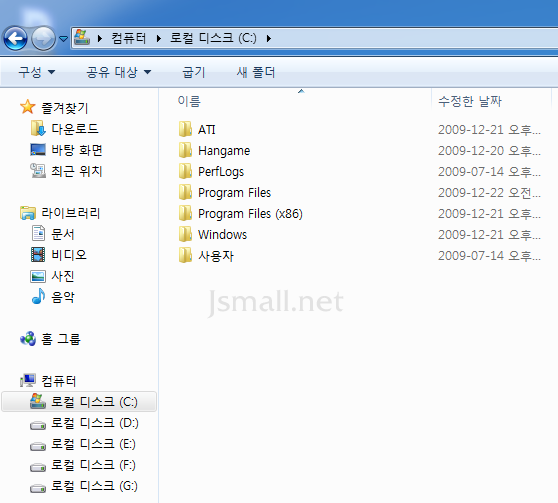The height and width of the screenshot is (503, 558).
Task: Click the 최근 위치 icon
Action: click(38, 171)
